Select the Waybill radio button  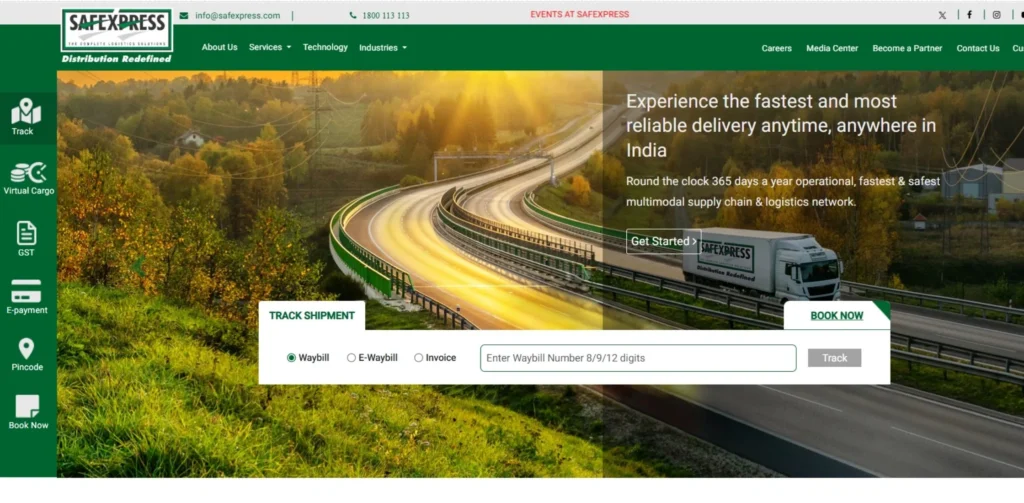pyautogui.click(x=291, y=358)
